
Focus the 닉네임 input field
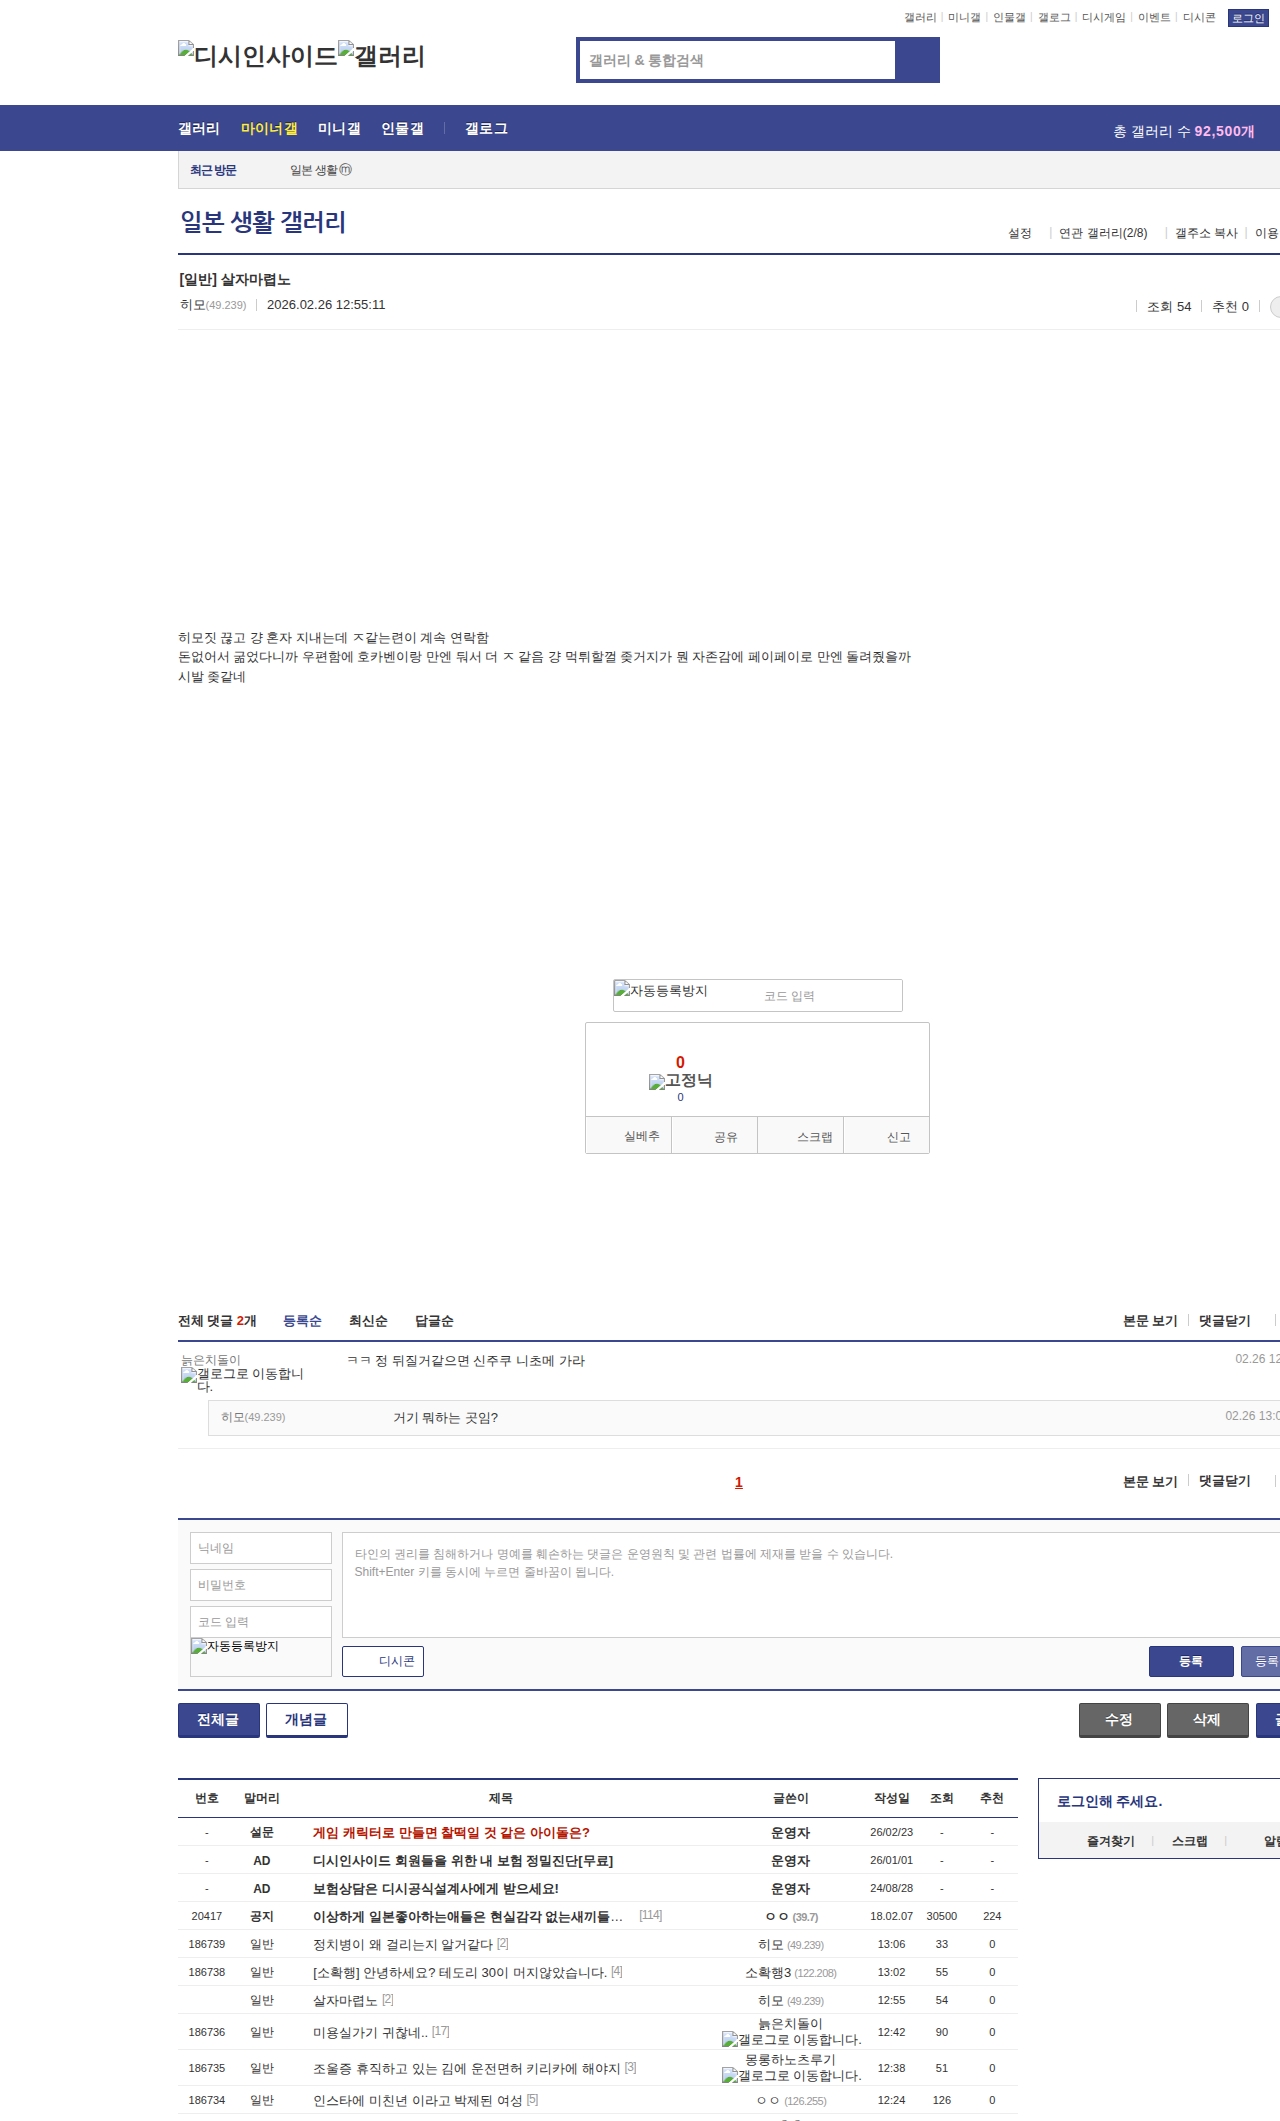pos(261,1548)
